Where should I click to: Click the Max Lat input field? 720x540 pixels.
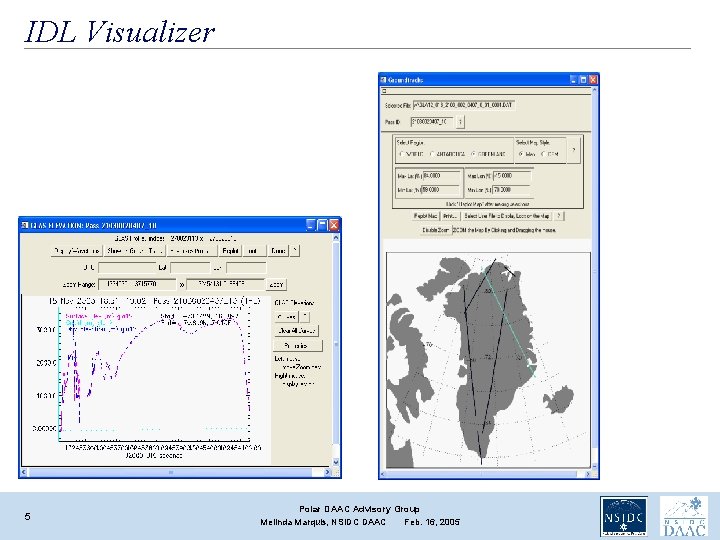click(x=442, y=176)
